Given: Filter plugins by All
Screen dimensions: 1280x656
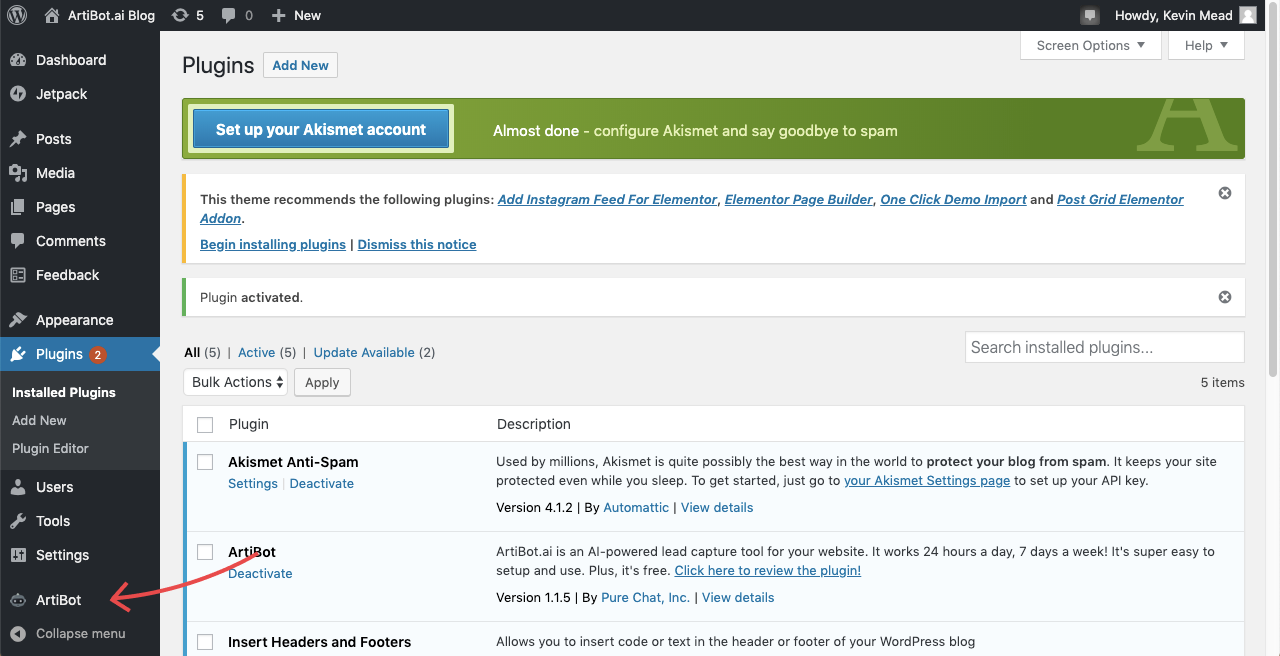Looking at the screenshot, I should [x=192, y=352].
